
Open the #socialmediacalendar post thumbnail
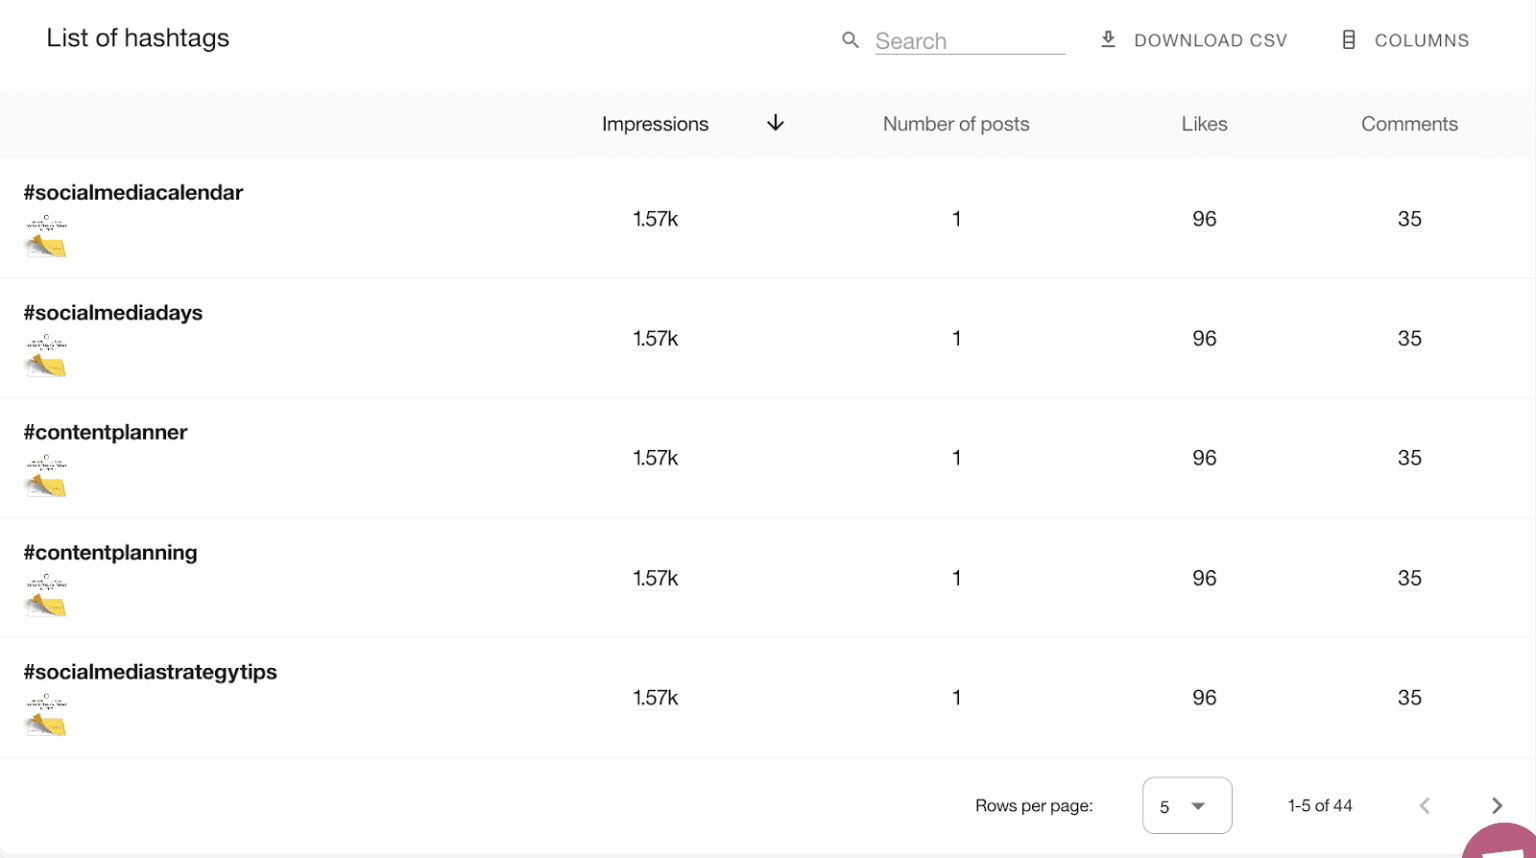[x=46, y=236]
